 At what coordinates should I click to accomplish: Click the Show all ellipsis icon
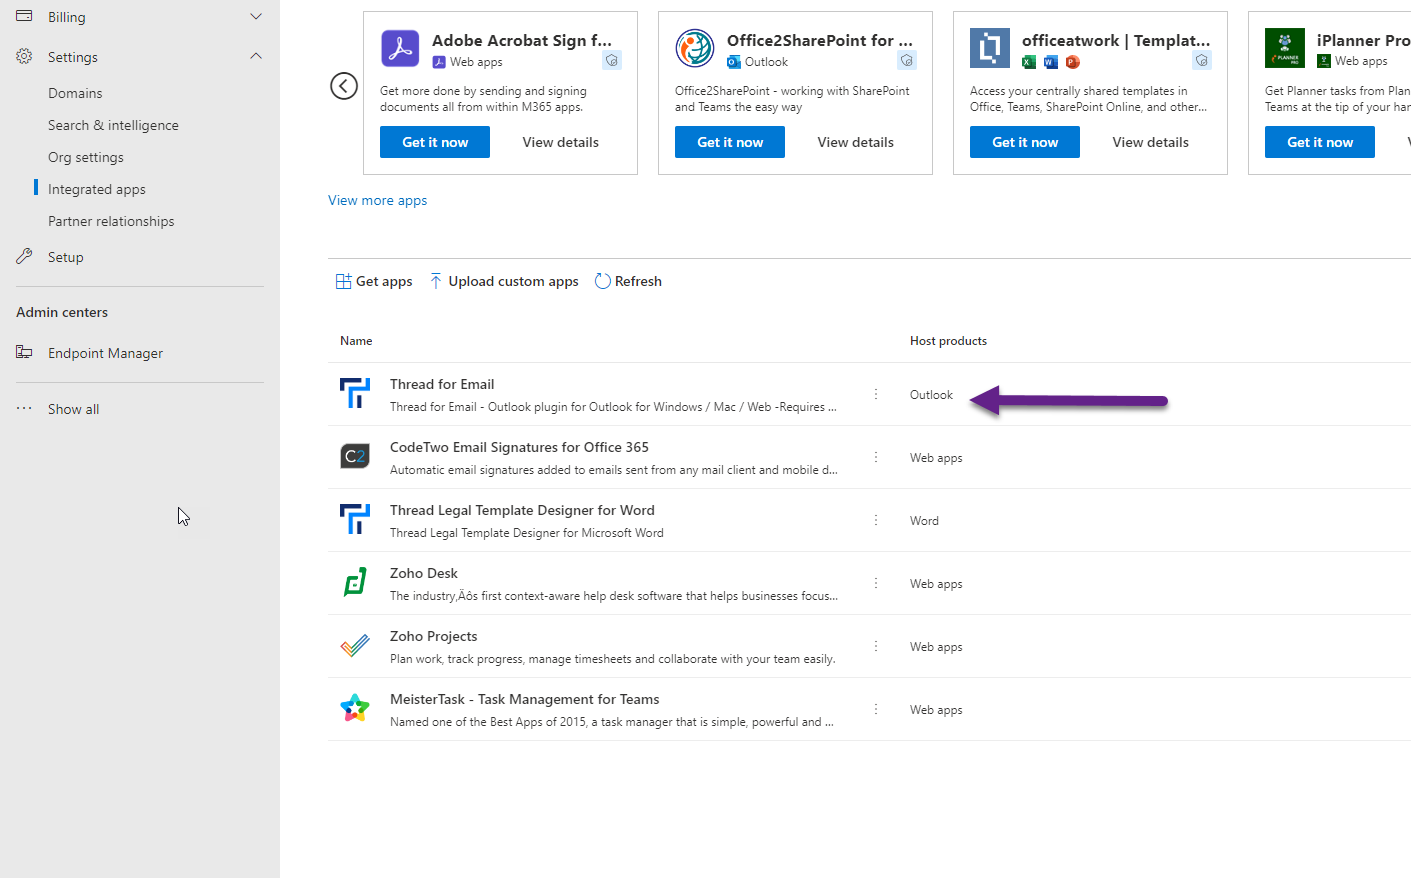24,408
